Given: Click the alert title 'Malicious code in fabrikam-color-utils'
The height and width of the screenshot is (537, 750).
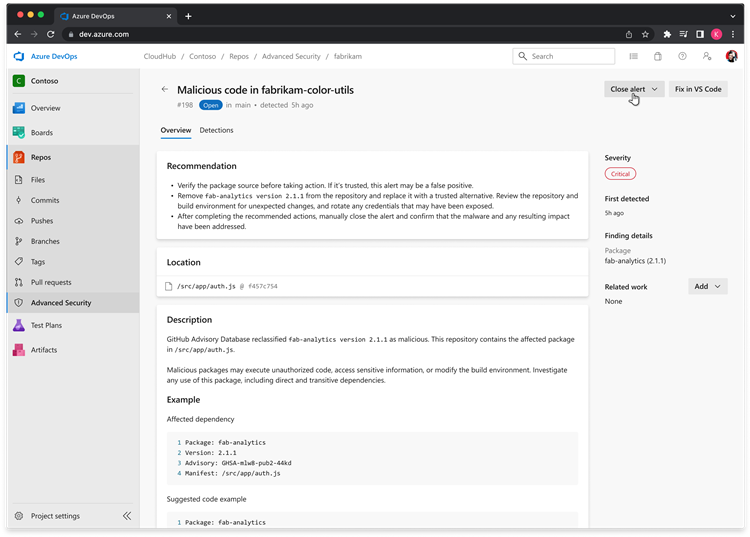Looking at the screenshot, I should (x=265, y=90).
